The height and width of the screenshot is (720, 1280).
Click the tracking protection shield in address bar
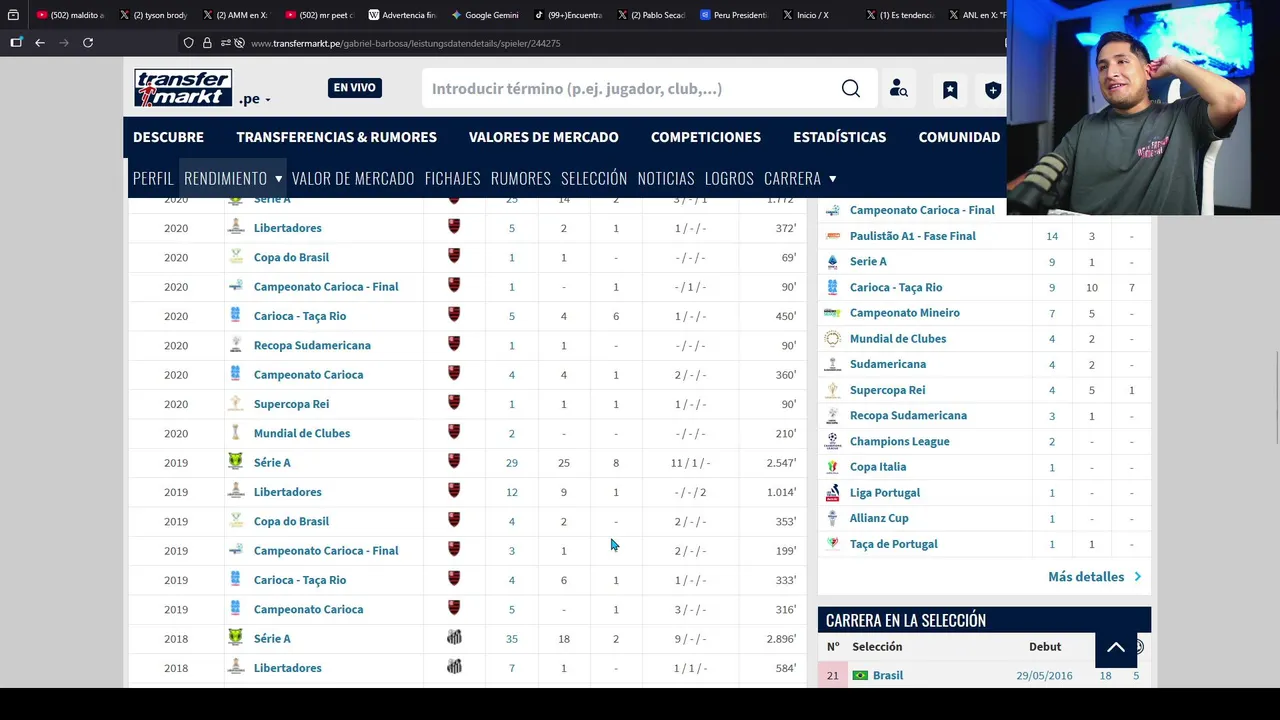[188, 43]
